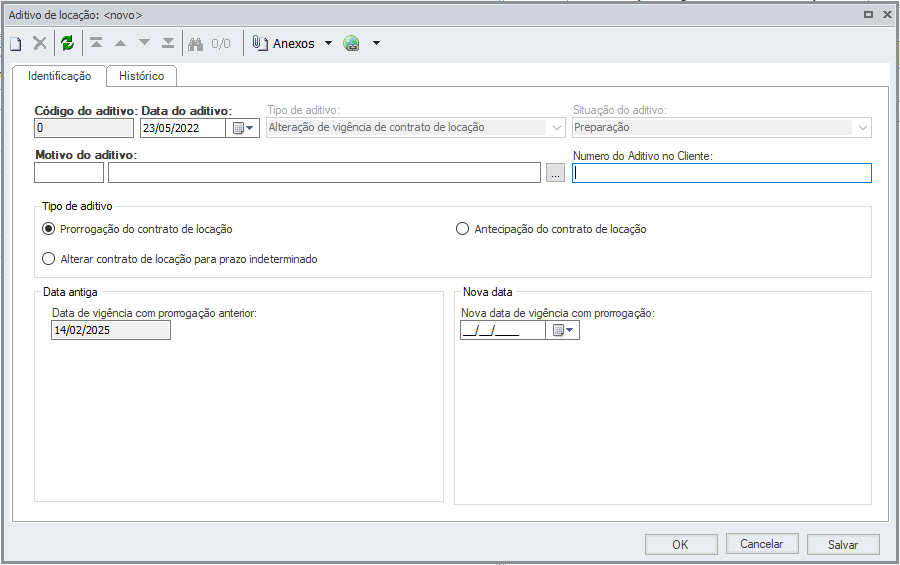Open the Situação do aditivo combo box

click(x=722, y=127)
